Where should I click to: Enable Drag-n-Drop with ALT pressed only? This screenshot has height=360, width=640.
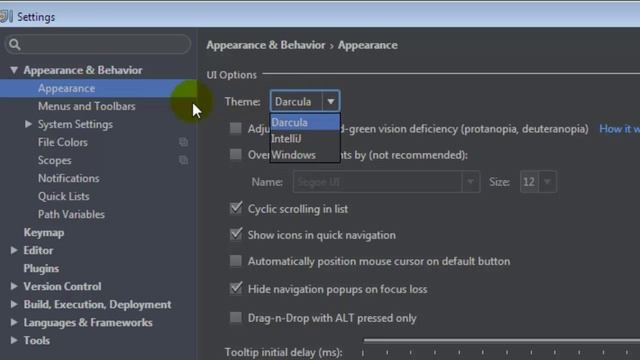click(236, 318)
